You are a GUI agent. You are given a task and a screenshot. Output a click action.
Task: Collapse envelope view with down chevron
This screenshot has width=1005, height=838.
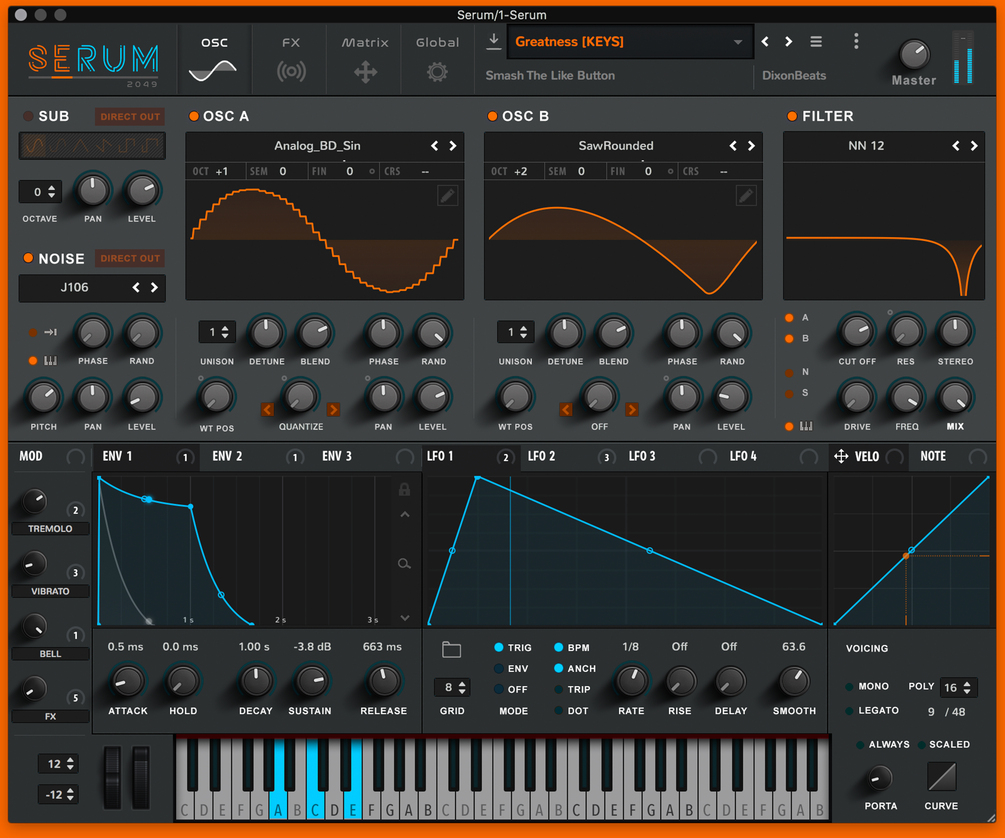(405, 618)
